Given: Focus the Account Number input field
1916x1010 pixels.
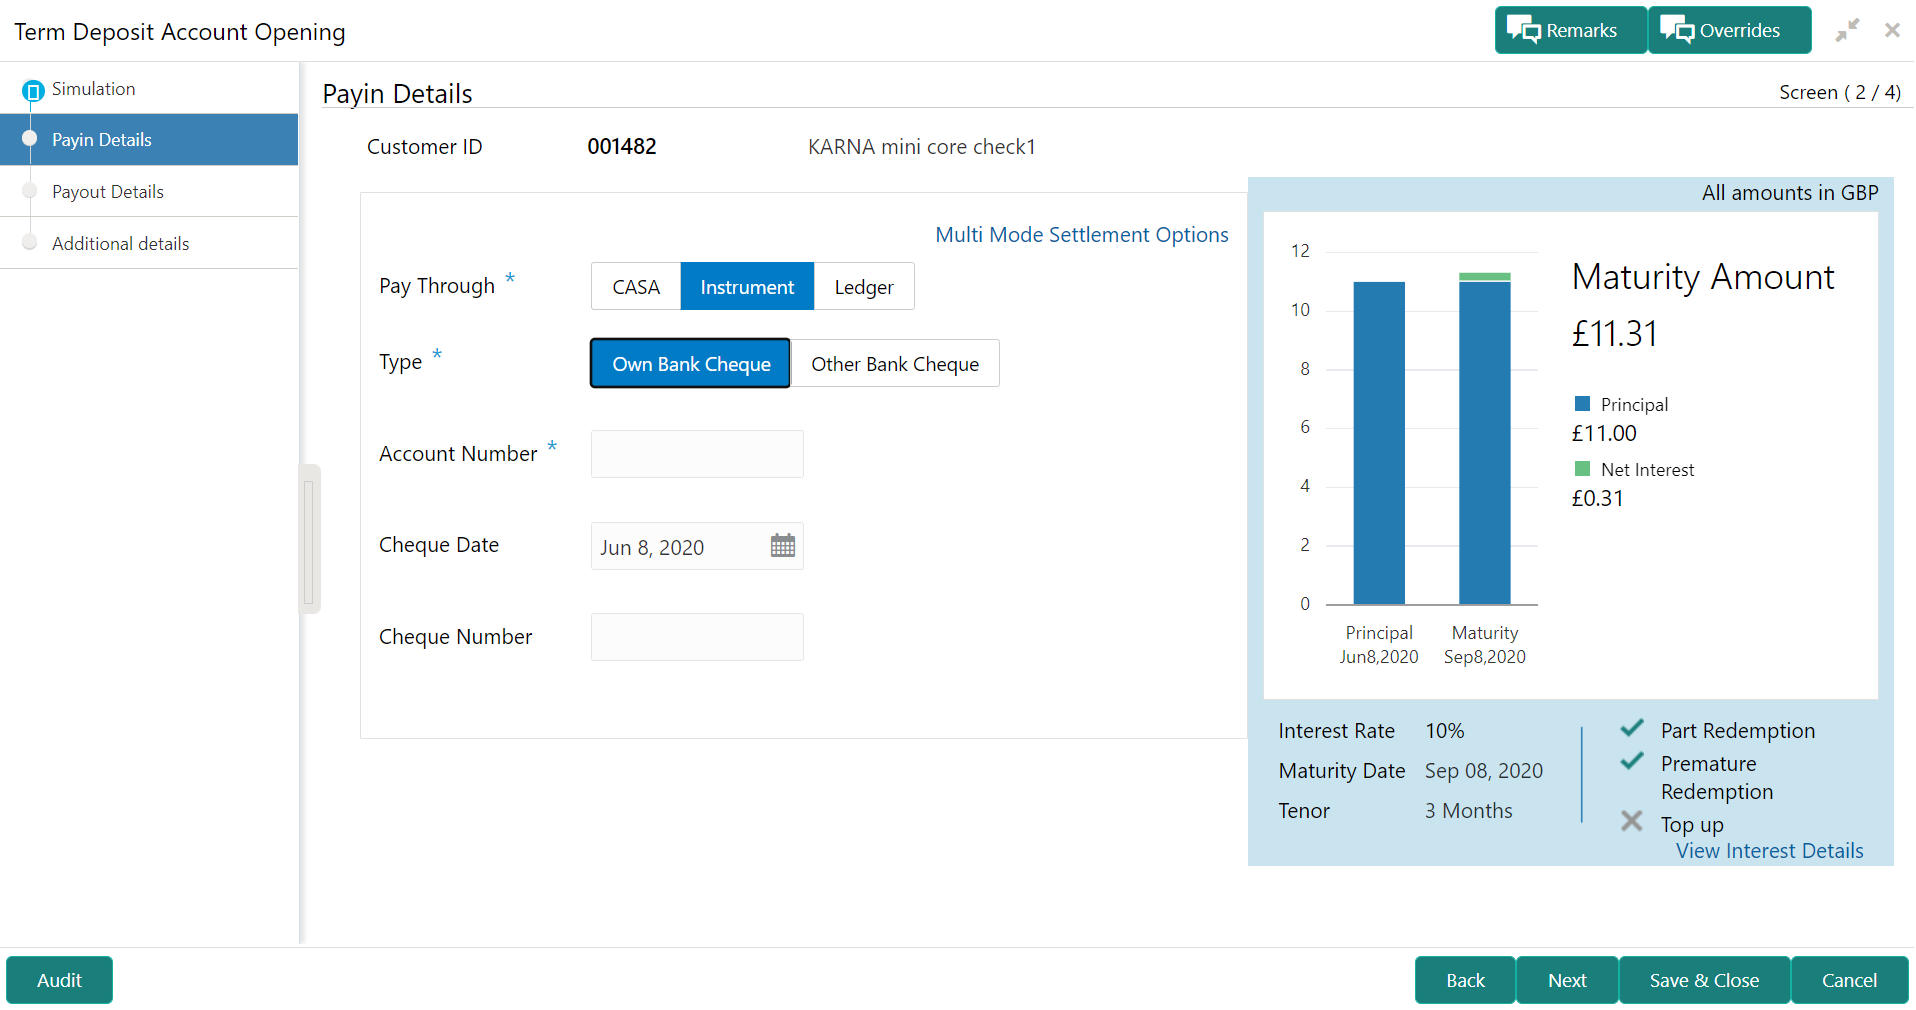Looking at the screenshot, I should (697, 454).
